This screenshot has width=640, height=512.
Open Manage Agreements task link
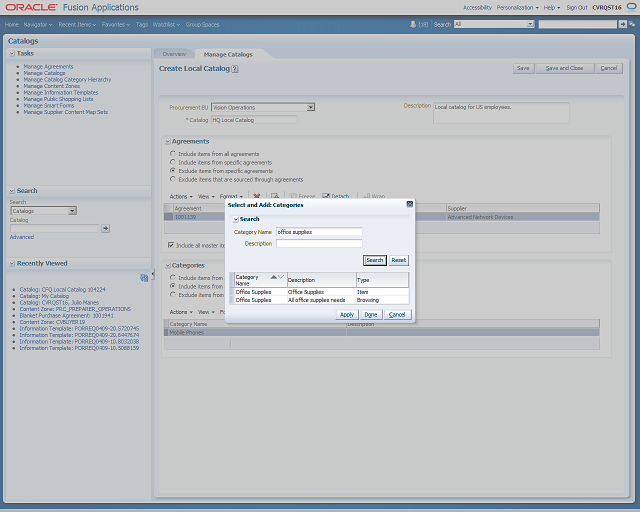coord(48,67)
